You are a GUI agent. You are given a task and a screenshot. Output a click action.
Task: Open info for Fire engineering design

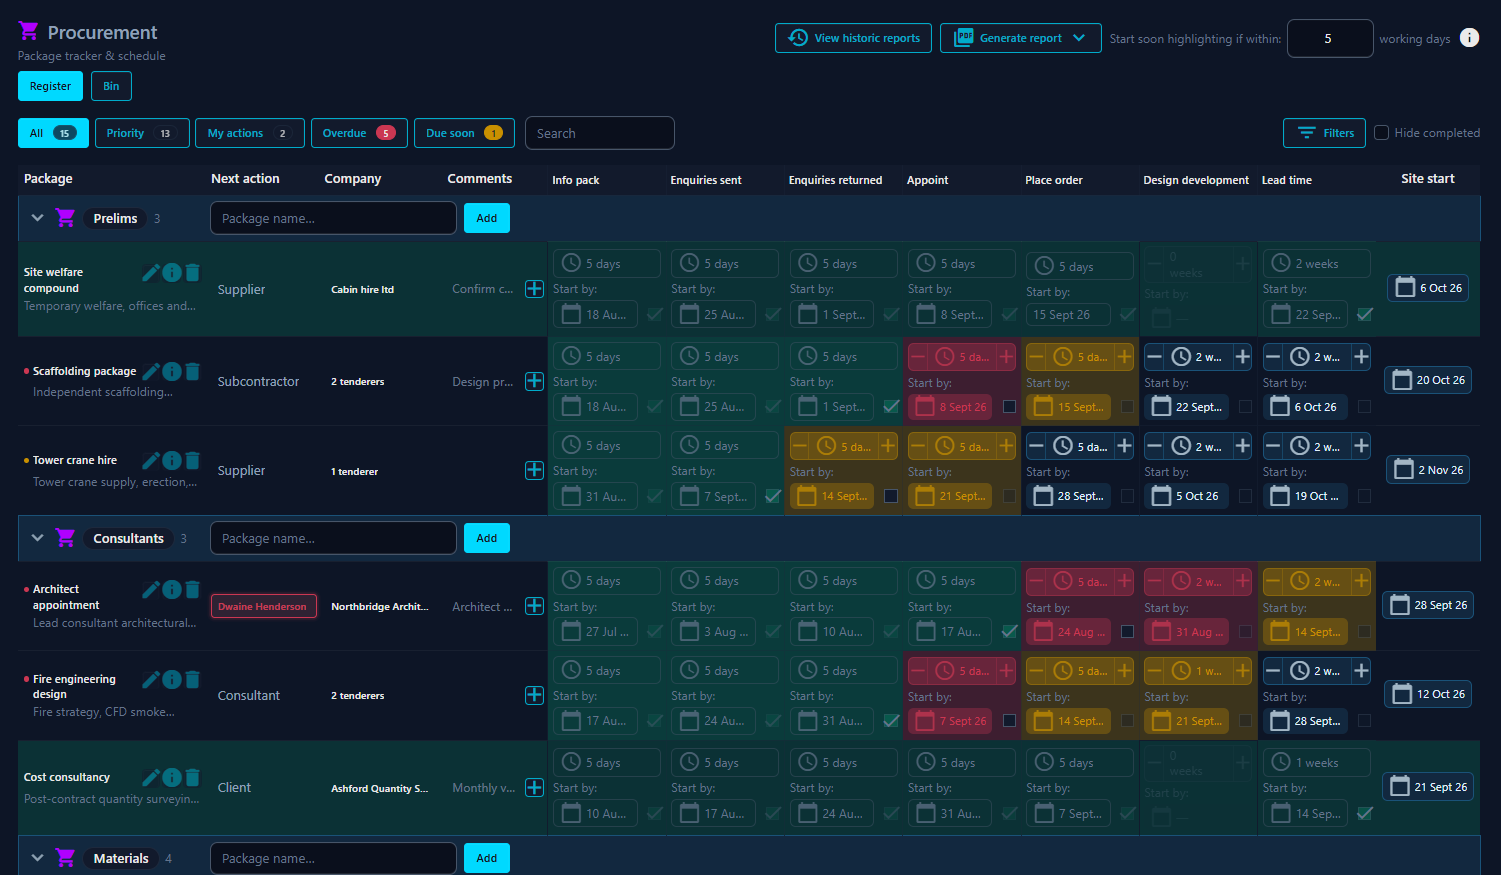(x=172, y=679)
